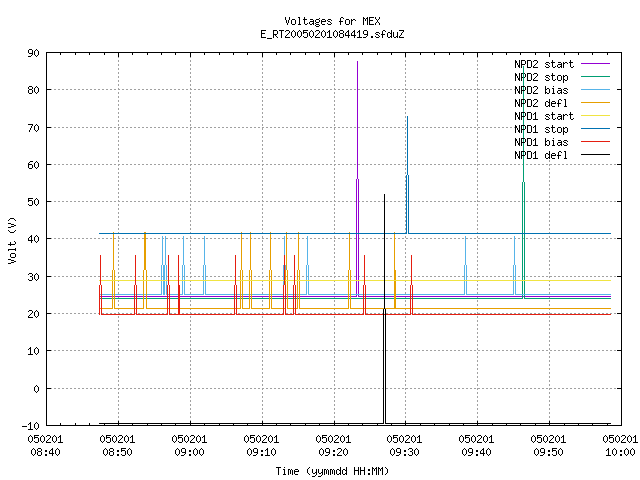The image size is (640, 480).
Task: Click the red legend line for NPD1 bias
Action: pyautogui.click(x=596, y=142)
